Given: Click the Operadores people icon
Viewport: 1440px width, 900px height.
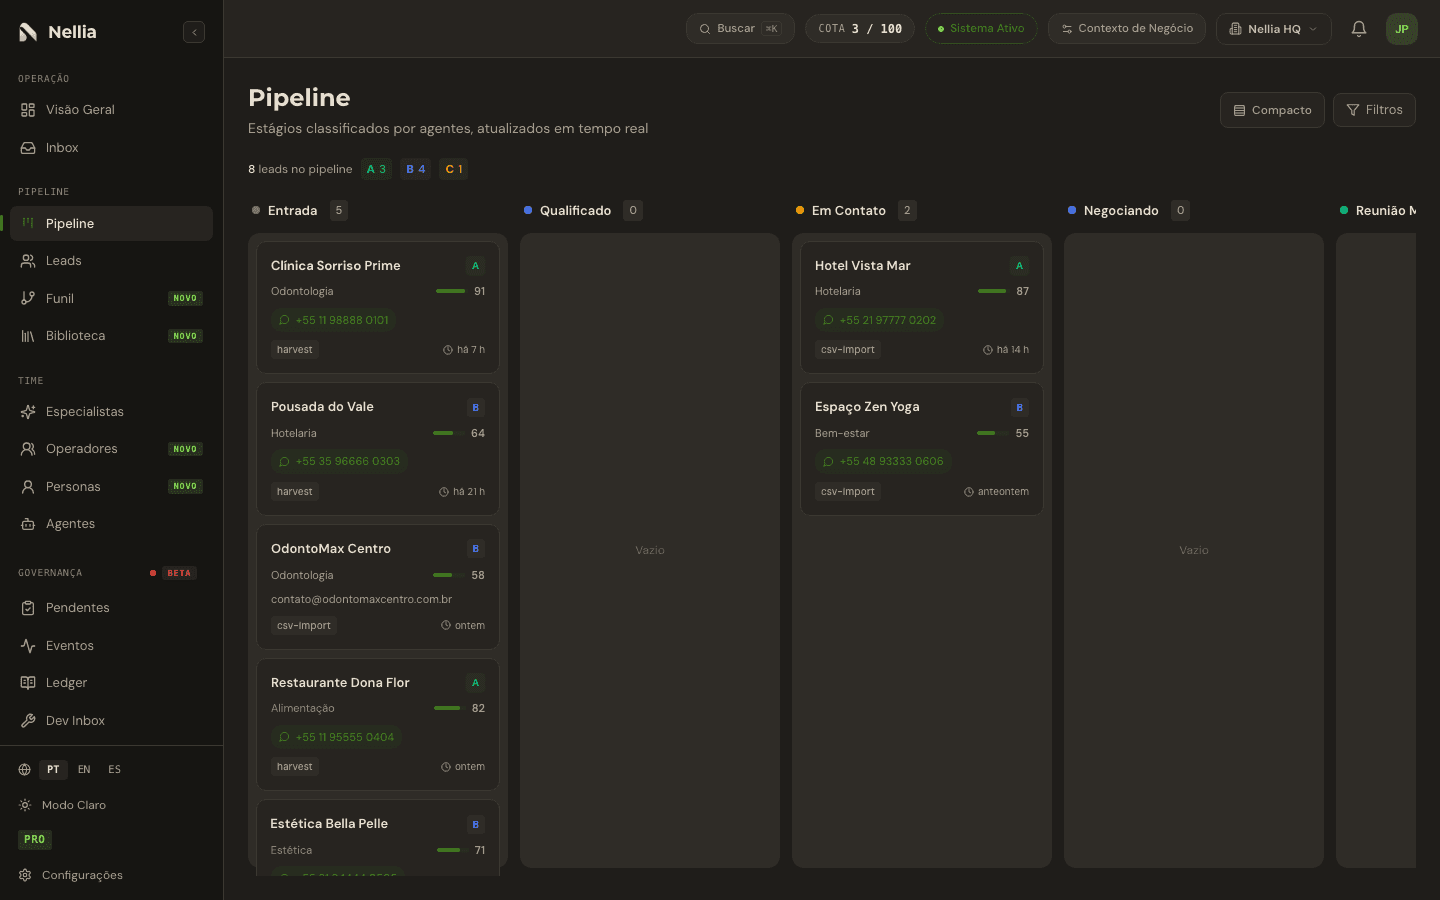Looking at the screenshot, I should (28, 449).
